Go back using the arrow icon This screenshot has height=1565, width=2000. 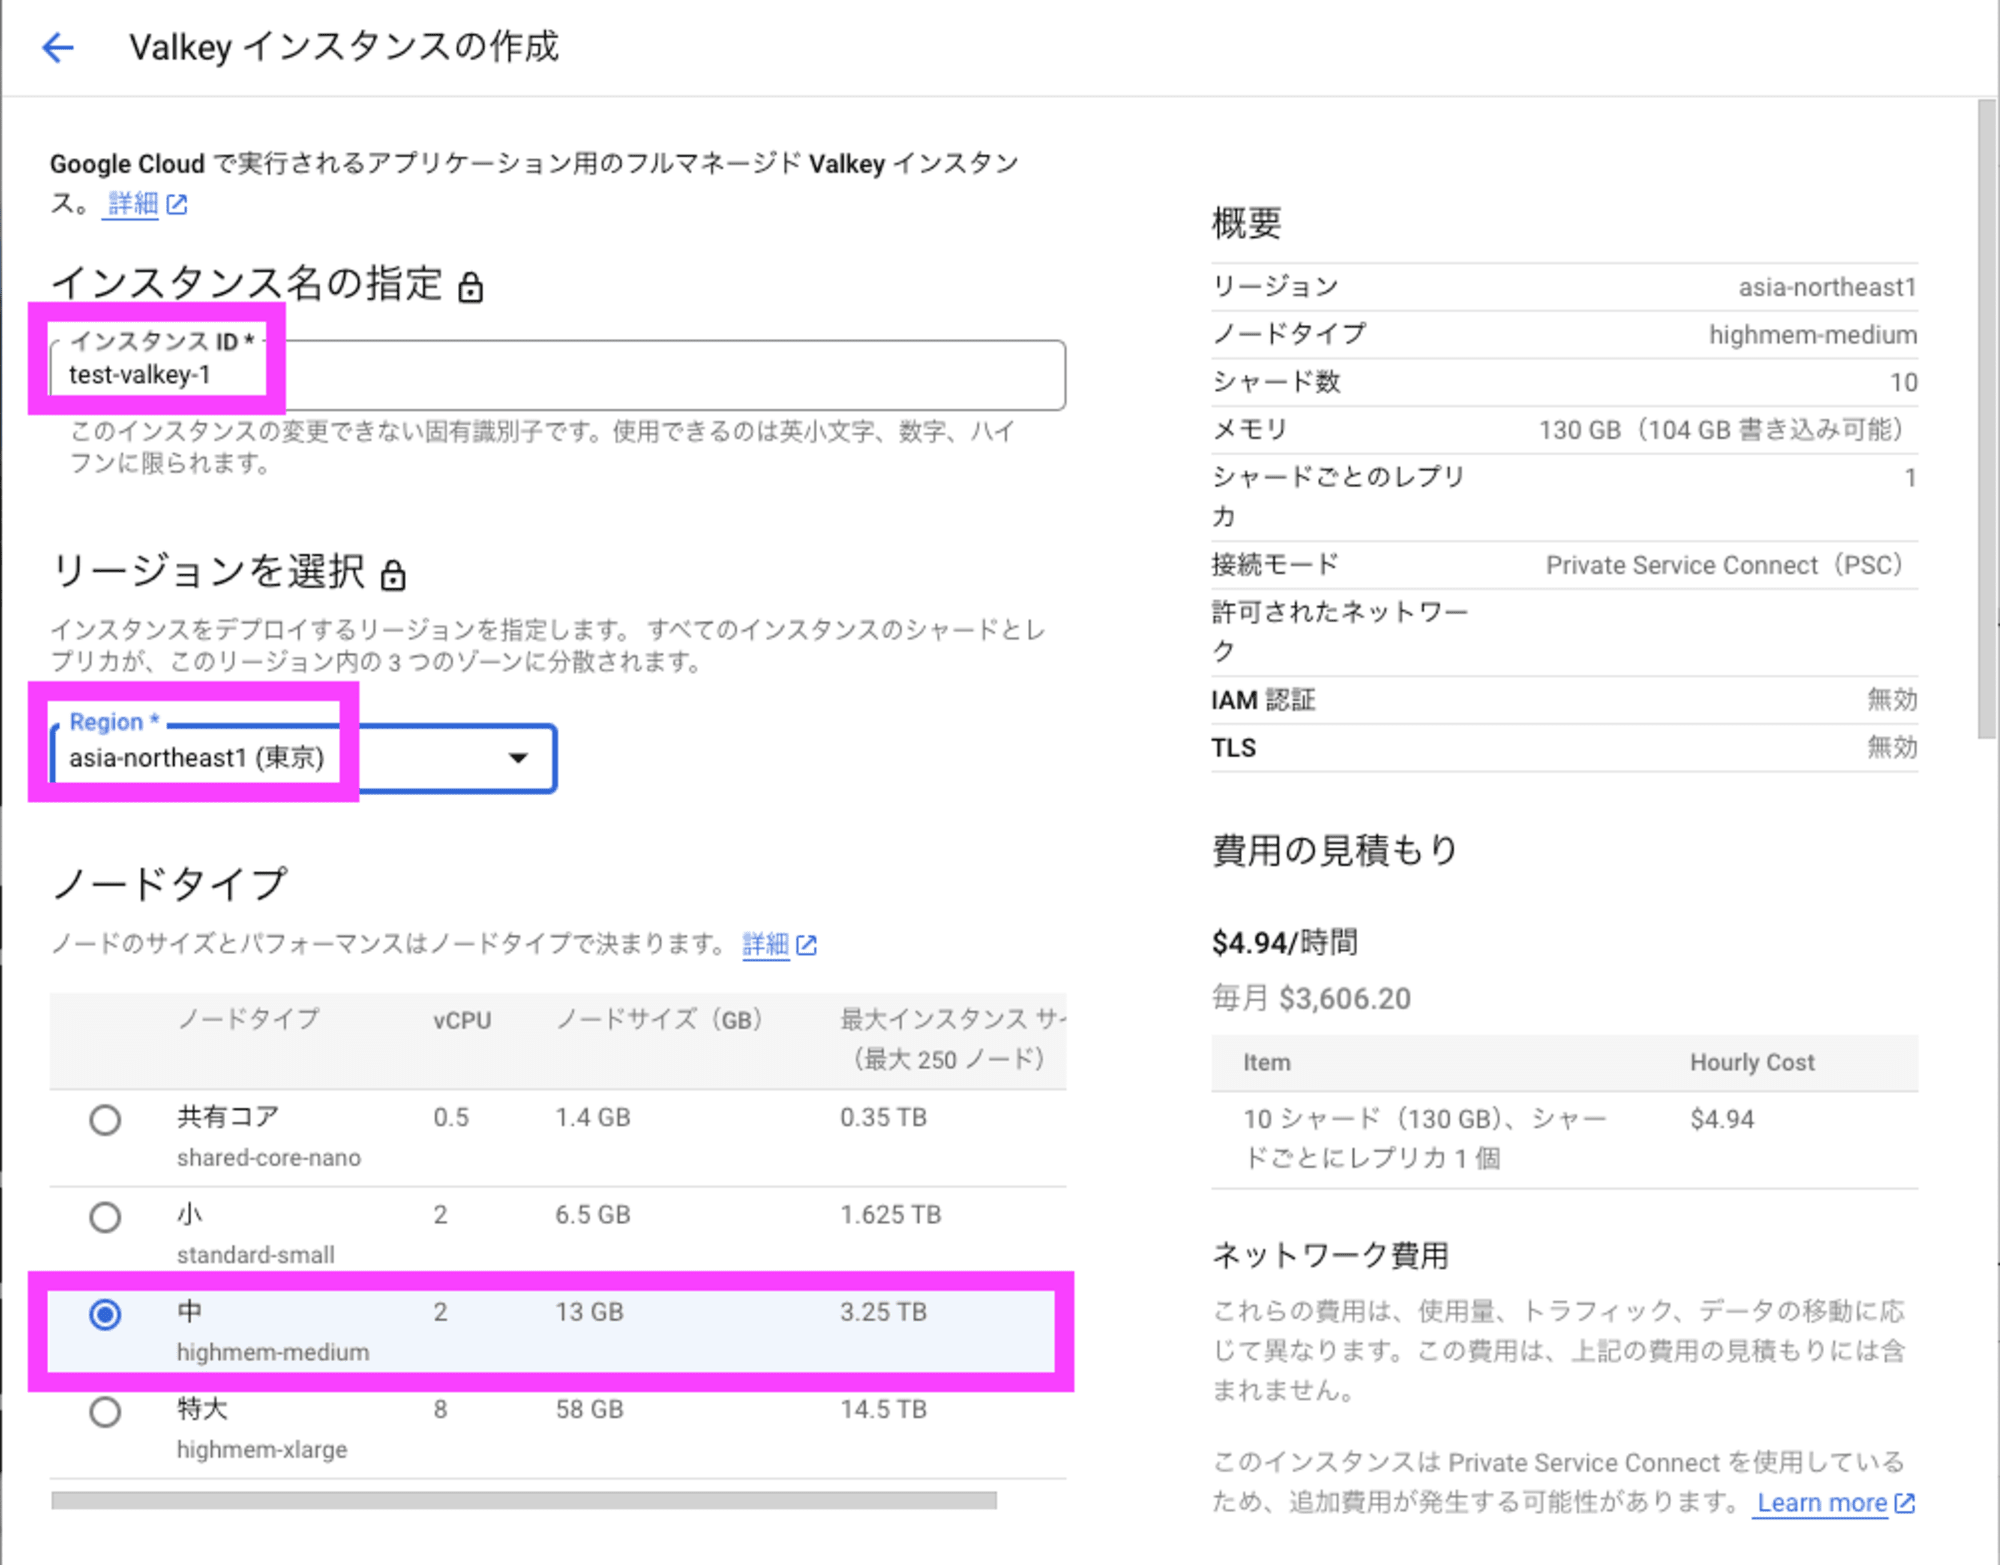pos(58,47)
